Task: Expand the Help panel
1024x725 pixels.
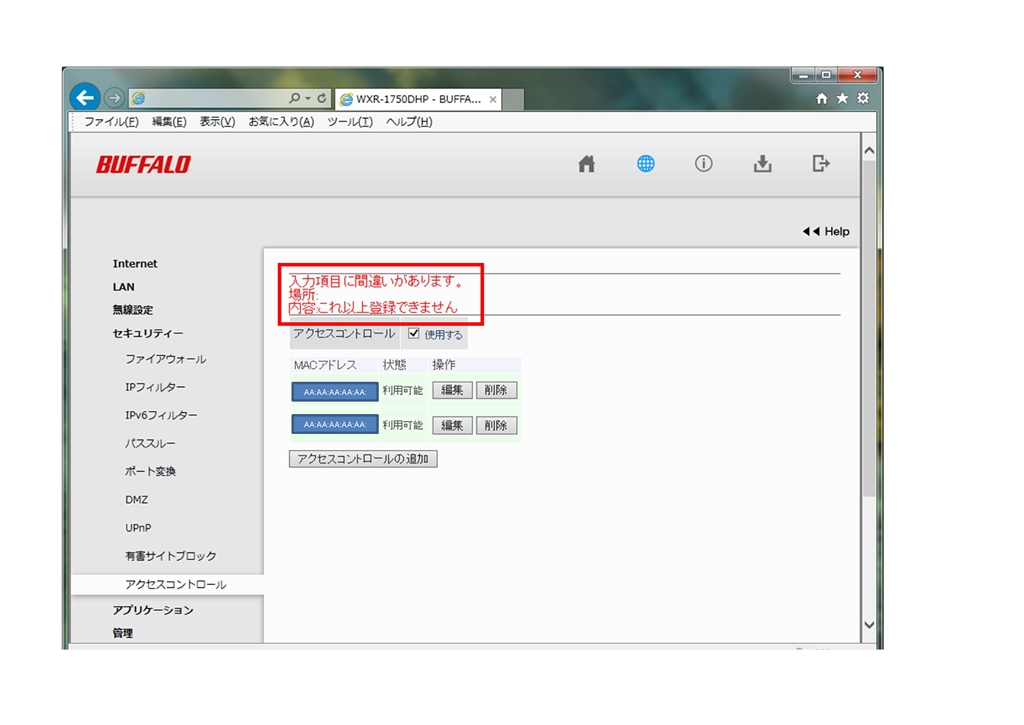Action: 826,231
